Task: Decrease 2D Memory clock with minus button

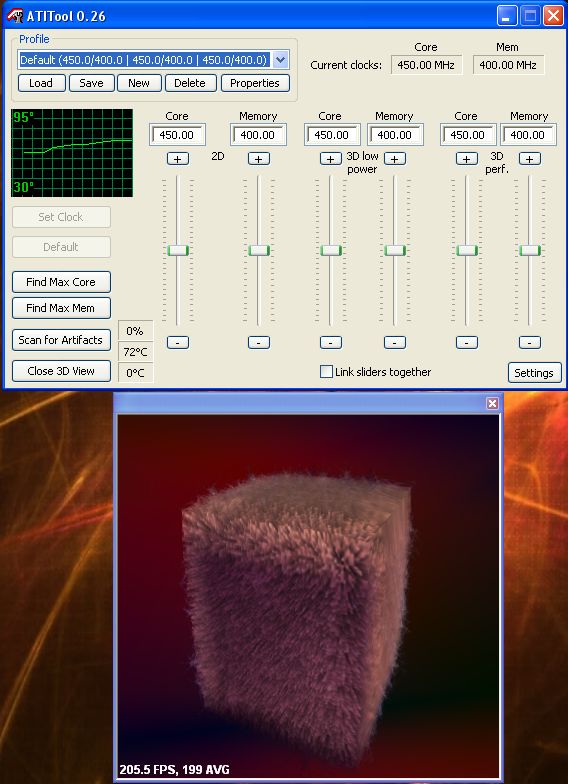Action: click(x=258, y=342)
